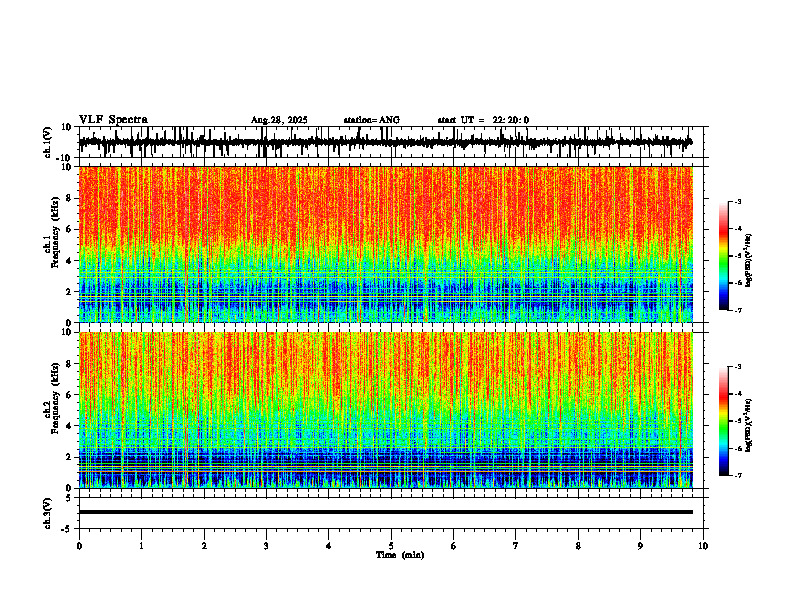The width and height of the screenshot is (792, 612).
Task: Click the "9" minute tick on time axis
Action: (640, 546)
